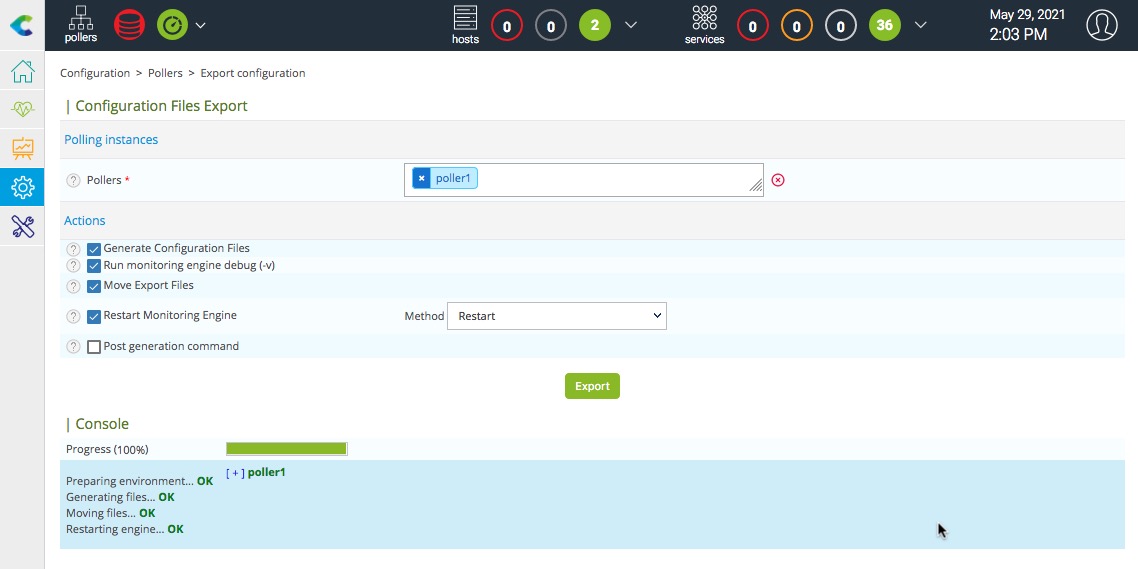Click the green Export button
The height and width of the screenshot is (569, 1138).
tap(592, 386)
